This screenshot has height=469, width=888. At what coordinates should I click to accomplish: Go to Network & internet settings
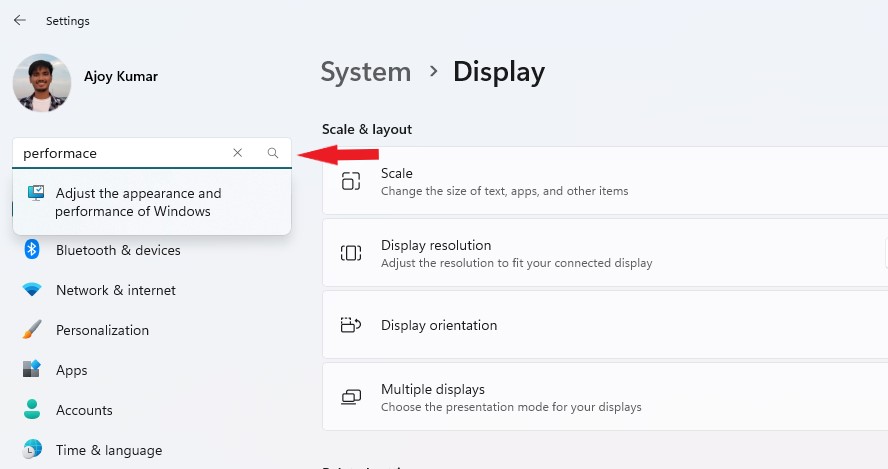click(116, 290)
